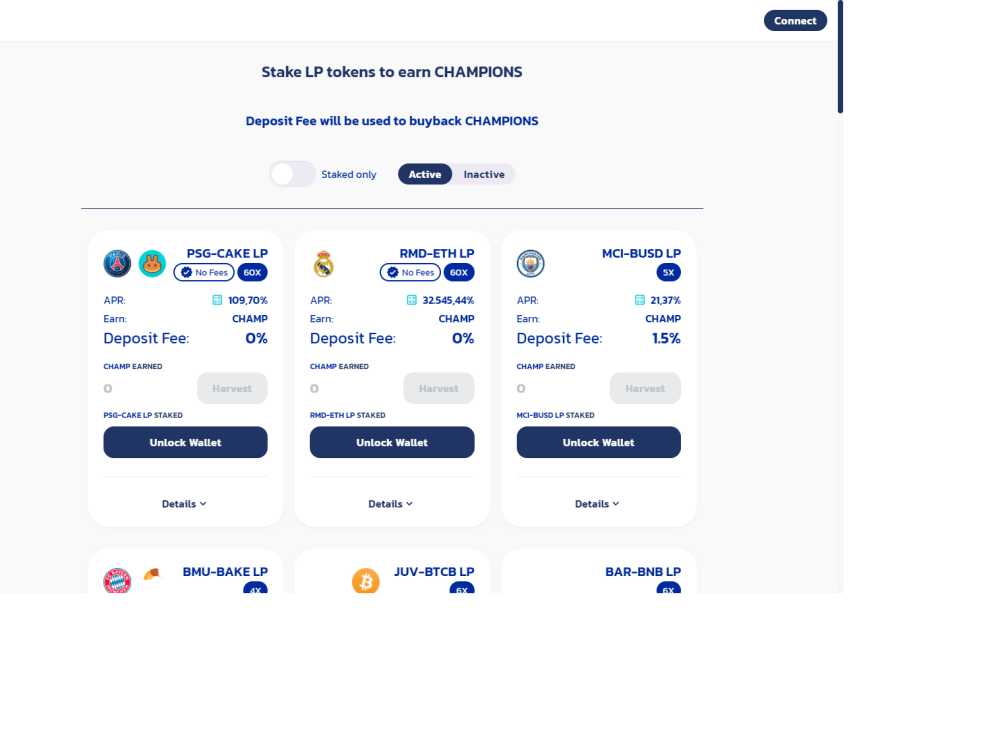Open APR calculator for PSG-CAKE LP
Screen dimensions: 1000x750
(217, 300)
